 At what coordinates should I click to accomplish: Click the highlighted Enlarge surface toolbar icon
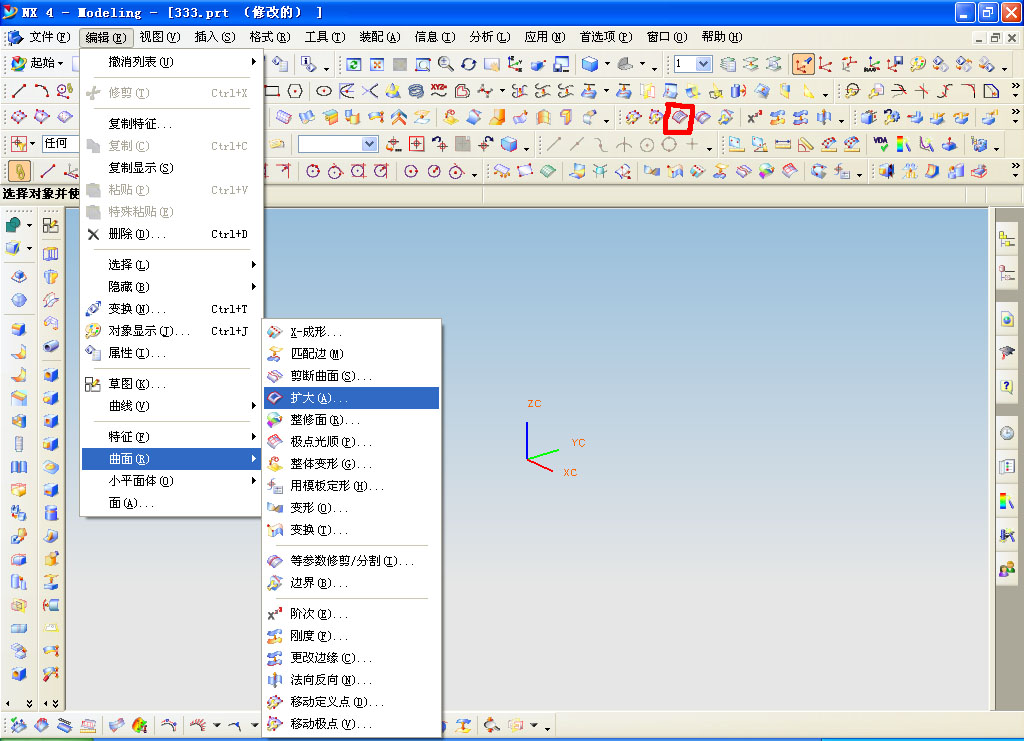click(679, 118)
